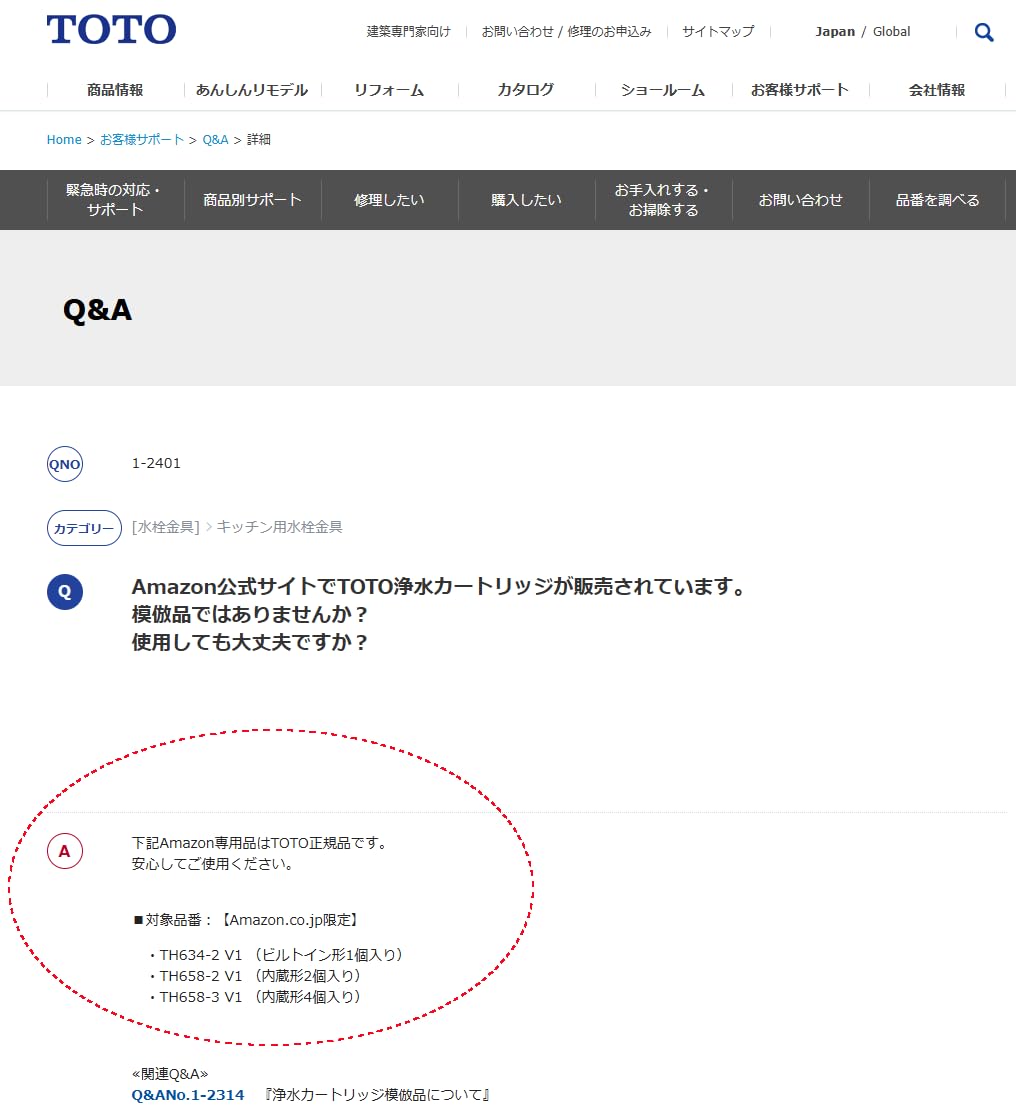The image size is (1016, 1109).
Task: Open the search icon at top right
Action: click(x=983, y=31)
